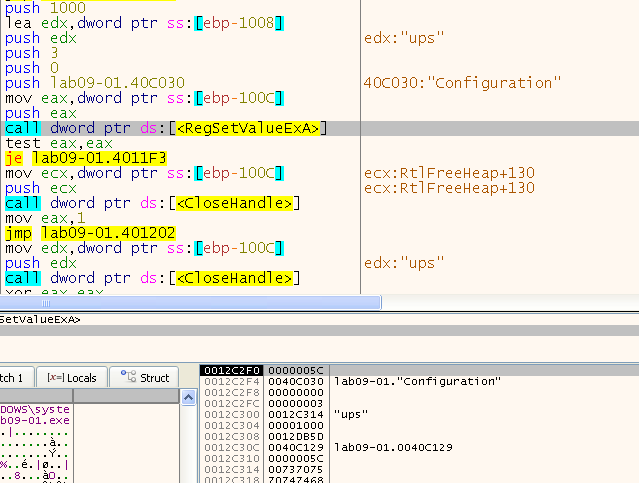Switch to the Struct tab
This screenshot has width=639, height=483.
click(145, 377)
